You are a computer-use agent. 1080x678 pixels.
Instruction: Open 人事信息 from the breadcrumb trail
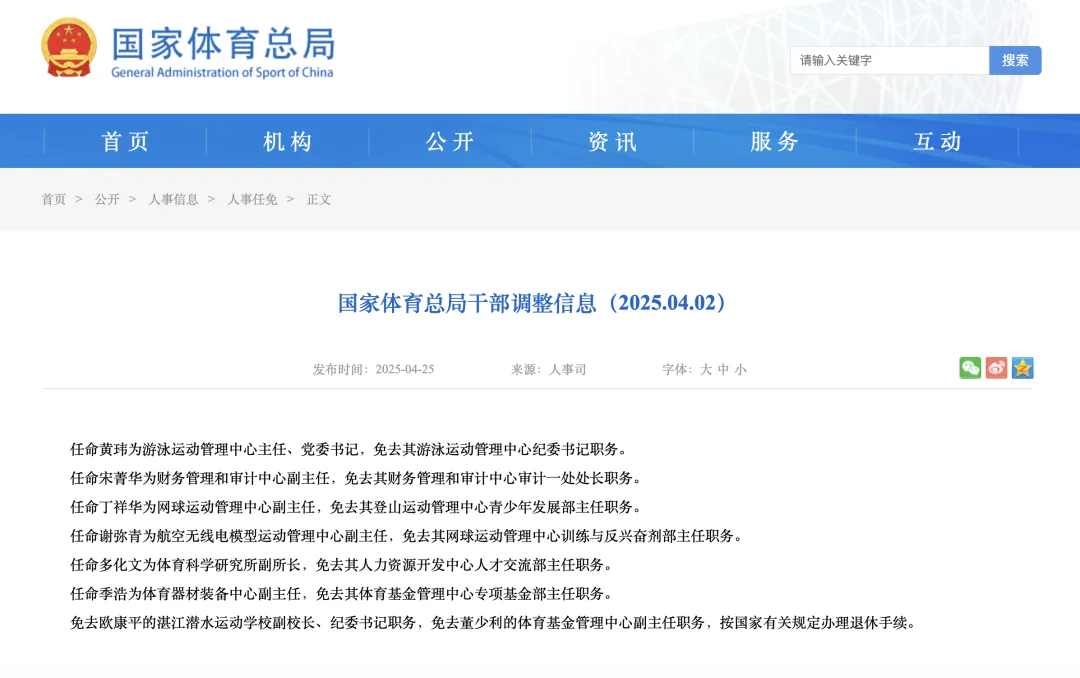(x=174, y=200)
